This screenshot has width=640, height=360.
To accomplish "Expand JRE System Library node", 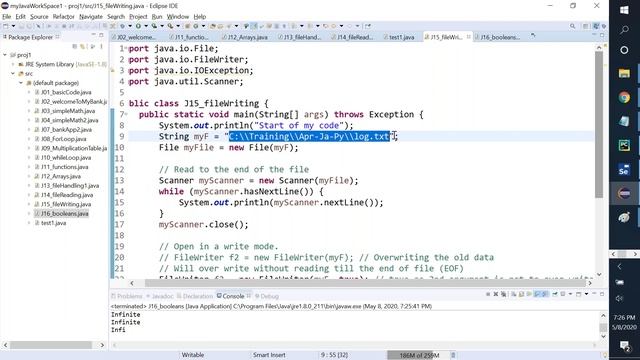I will point(13,64).
